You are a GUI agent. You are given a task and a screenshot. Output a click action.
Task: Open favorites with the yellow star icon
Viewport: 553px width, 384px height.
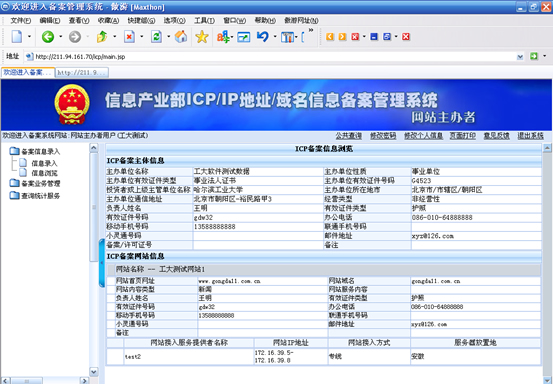click(x=202, y=37)
